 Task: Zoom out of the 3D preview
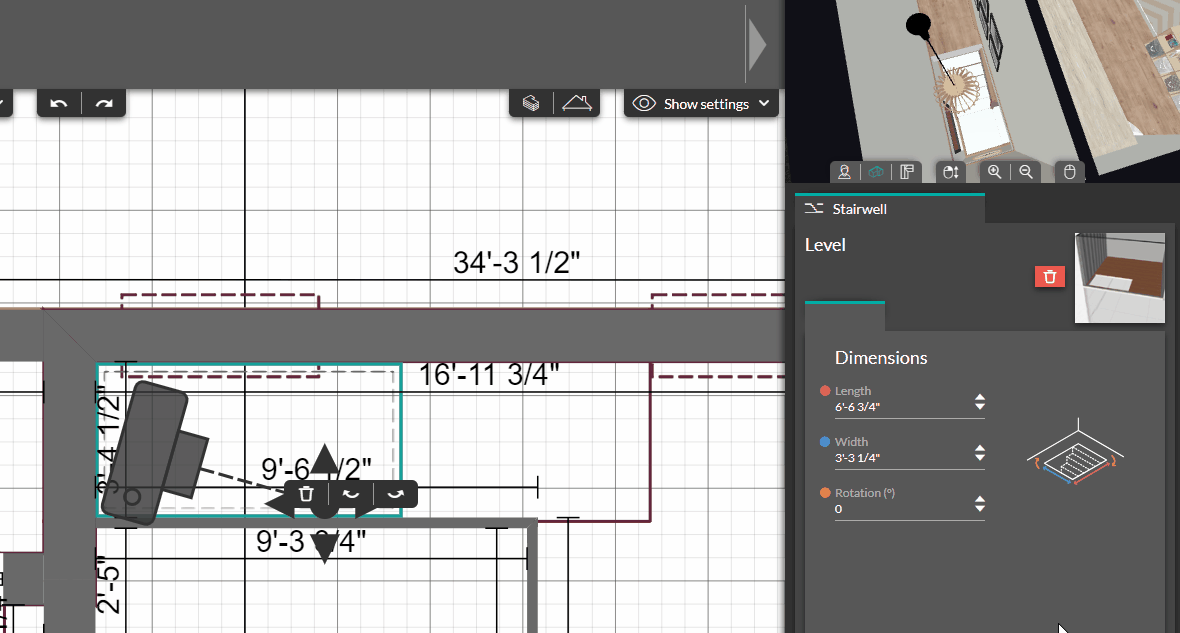click(1026, 171)
